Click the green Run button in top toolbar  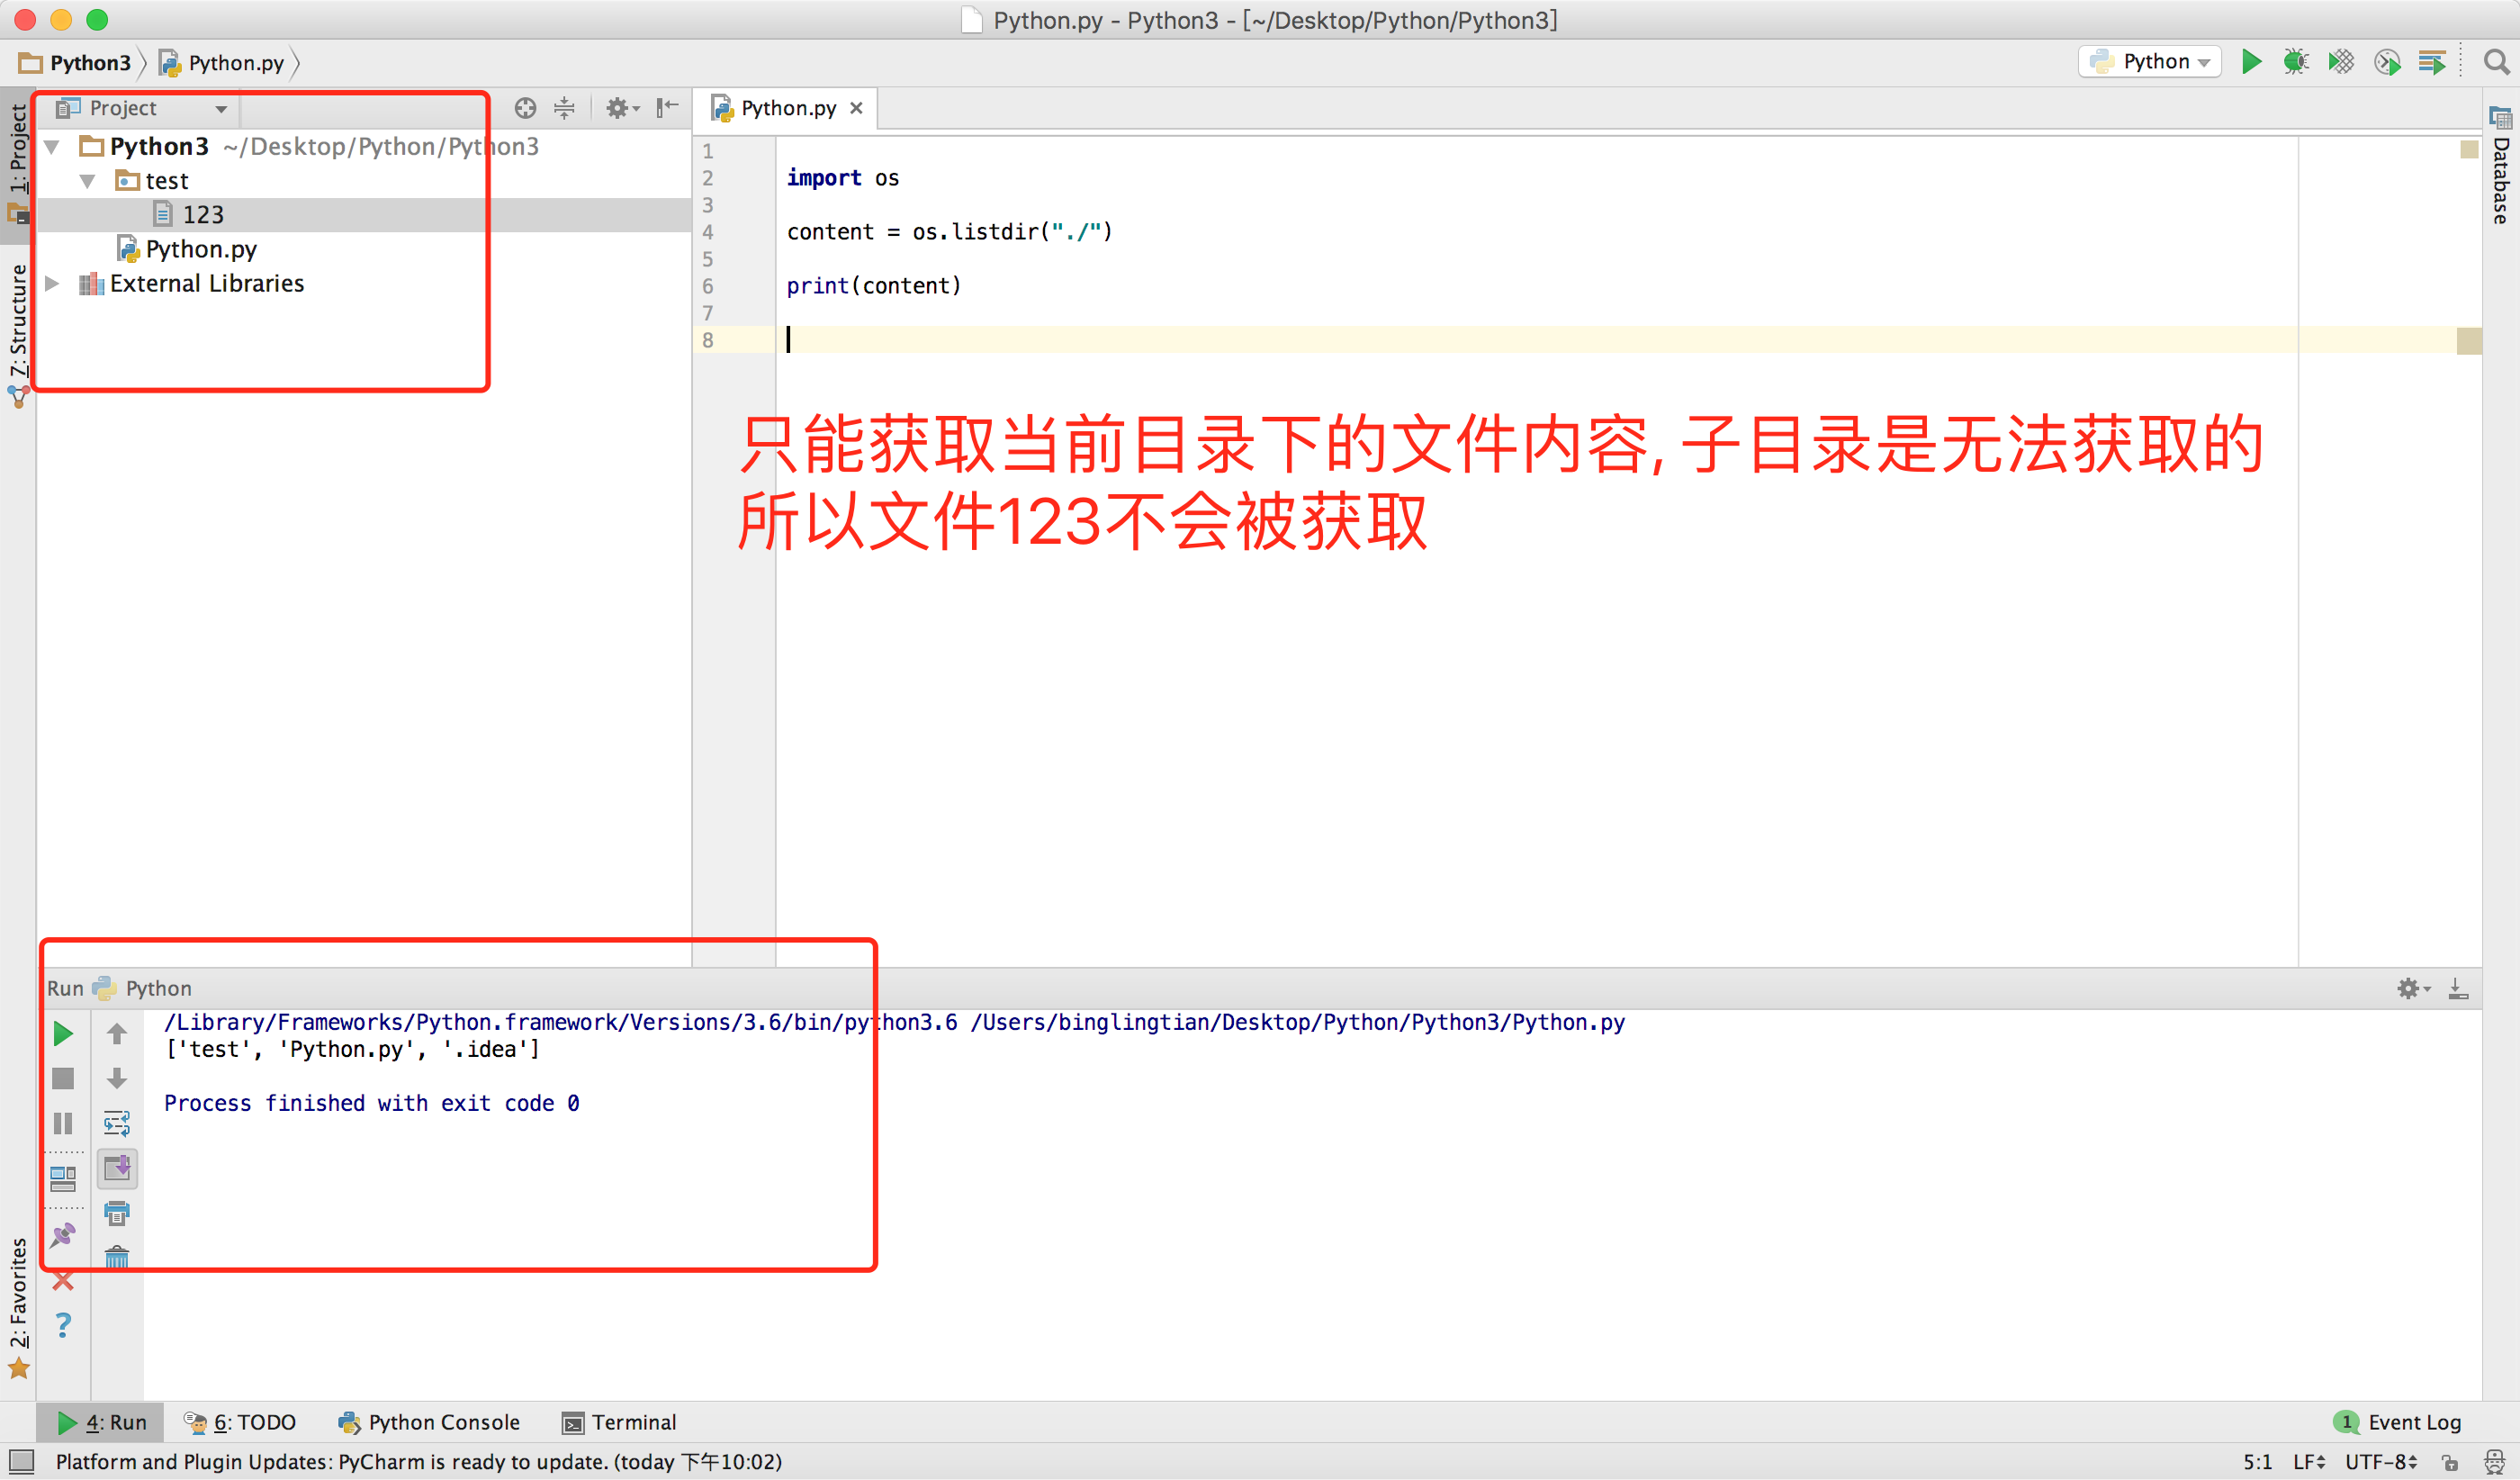[2251, 62]
